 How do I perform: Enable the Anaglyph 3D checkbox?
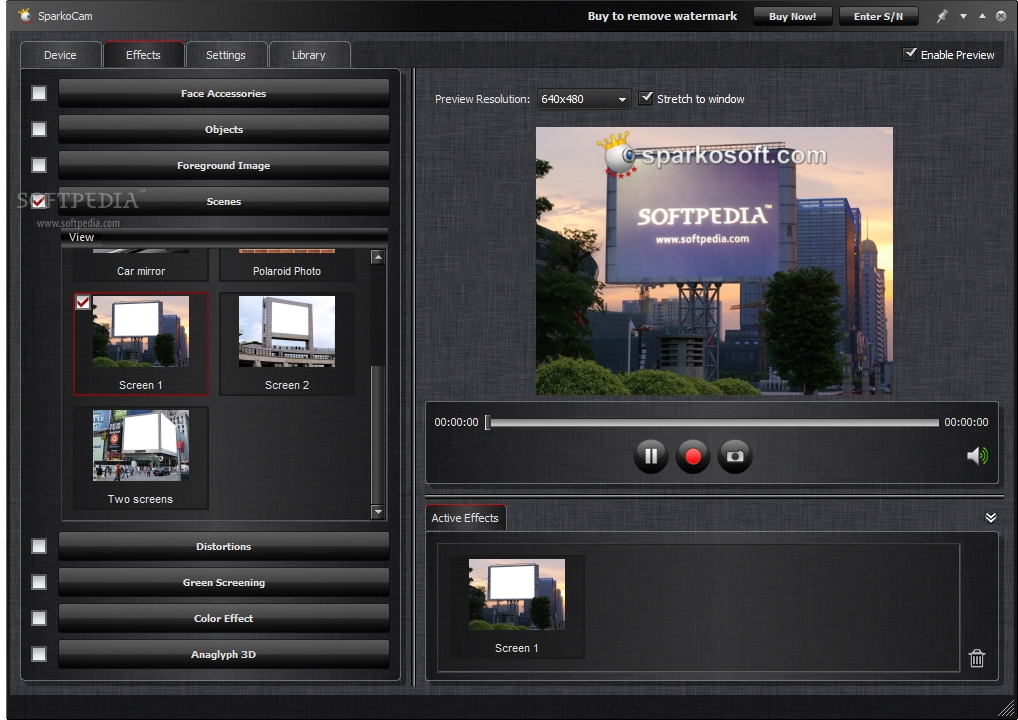39,654
